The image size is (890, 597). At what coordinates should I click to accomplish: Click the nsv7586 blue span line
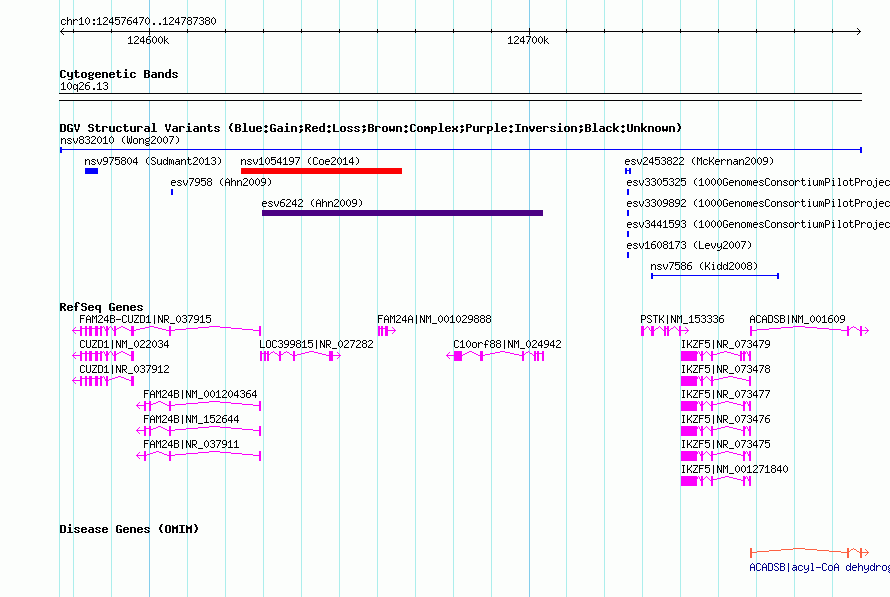tap(715, 276)
